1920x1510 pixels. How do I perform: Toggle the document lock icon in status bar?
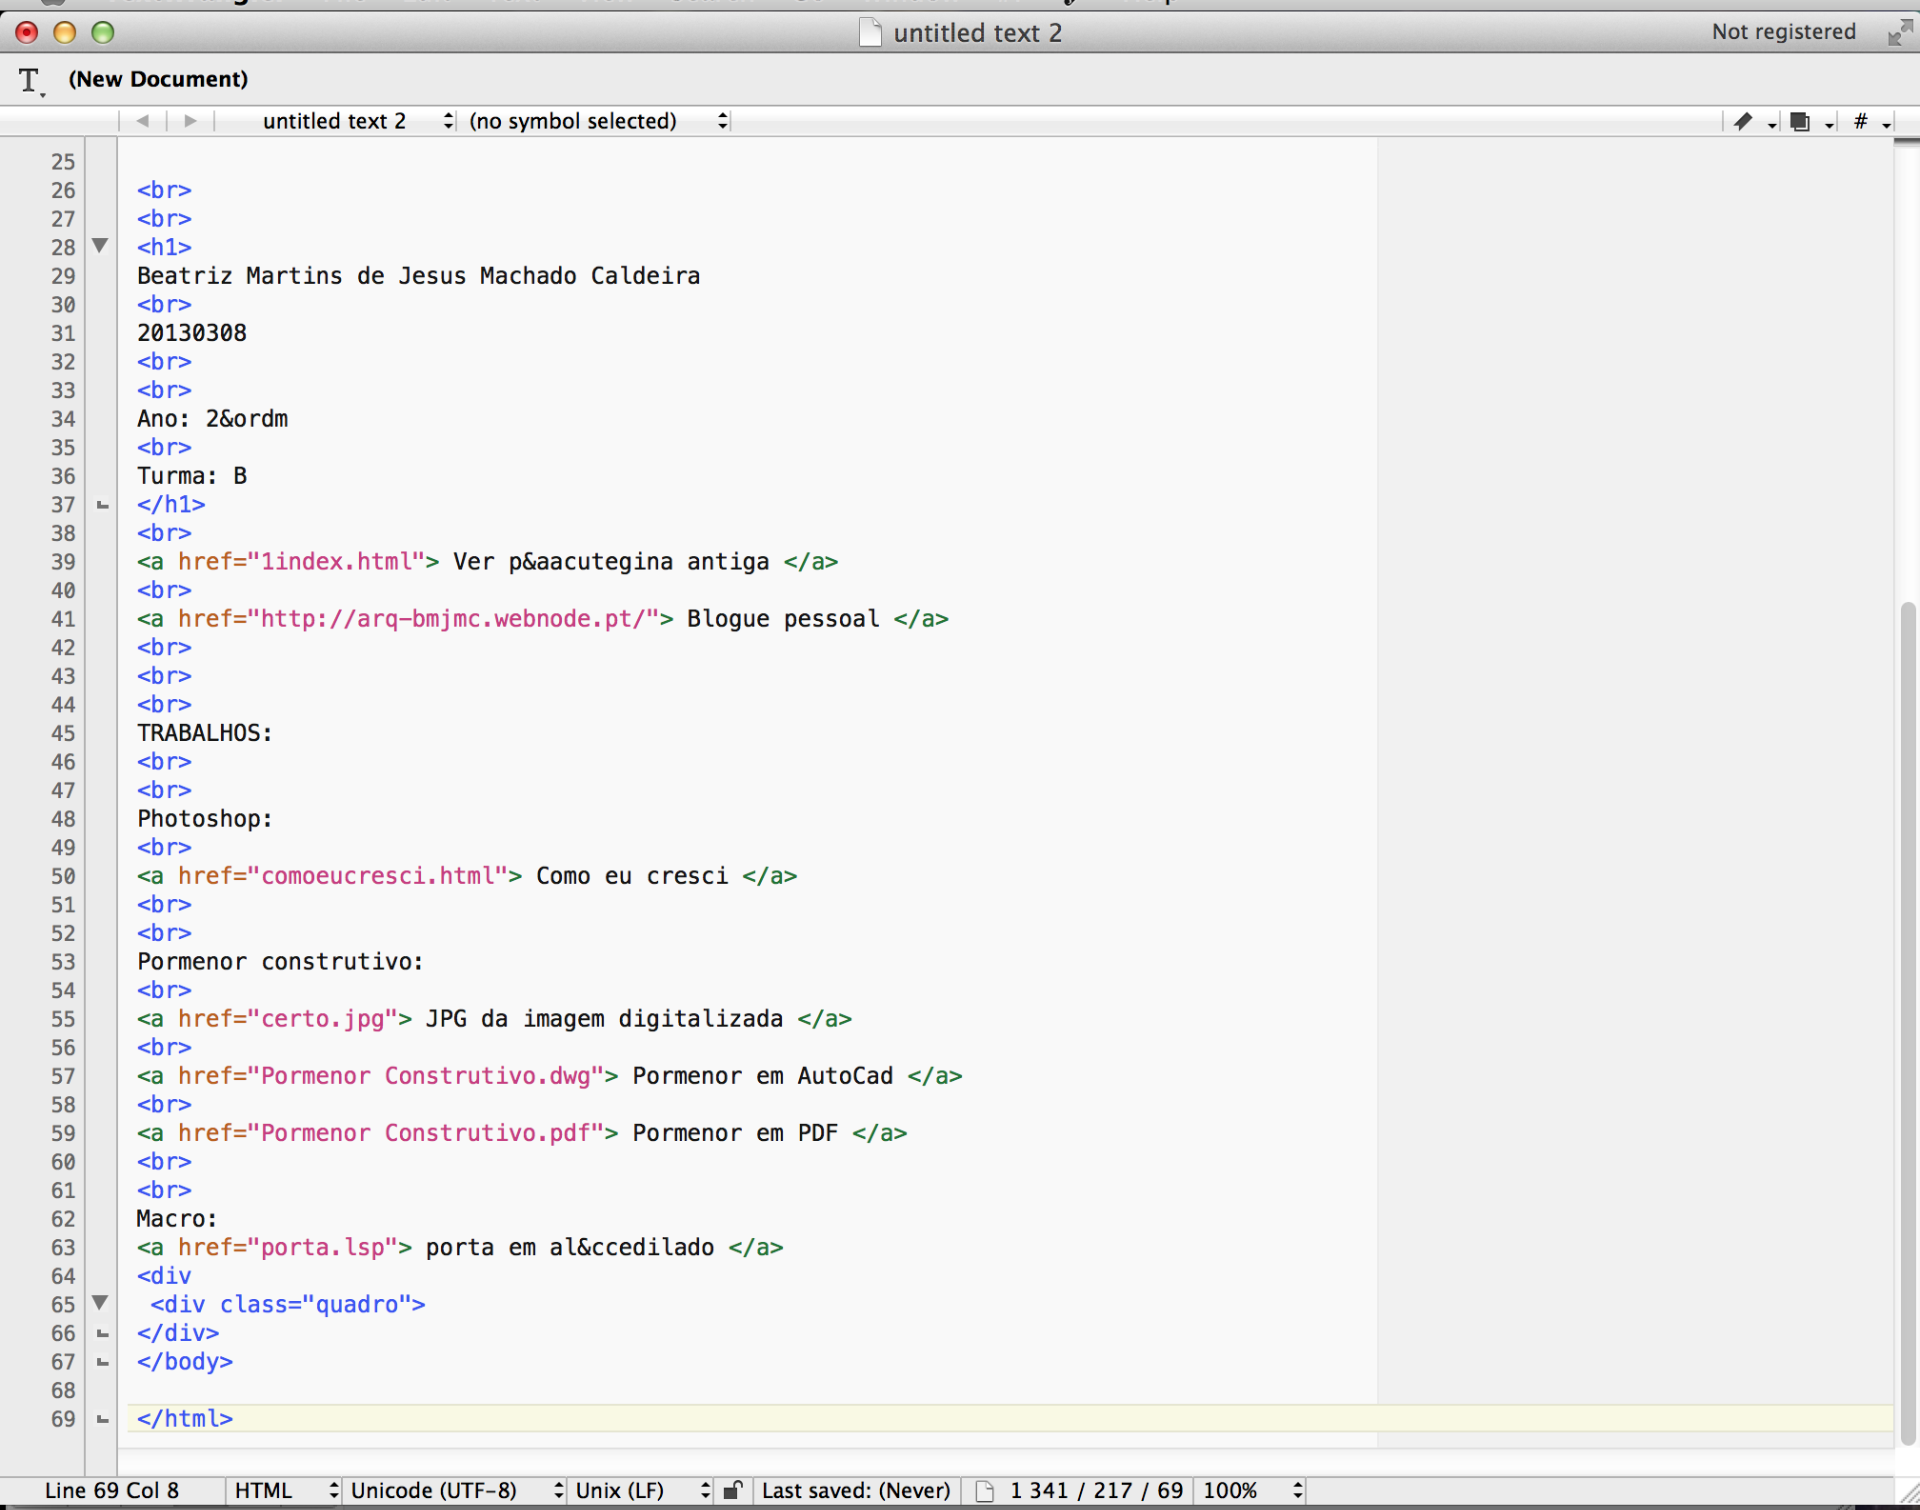point(732,1490)
